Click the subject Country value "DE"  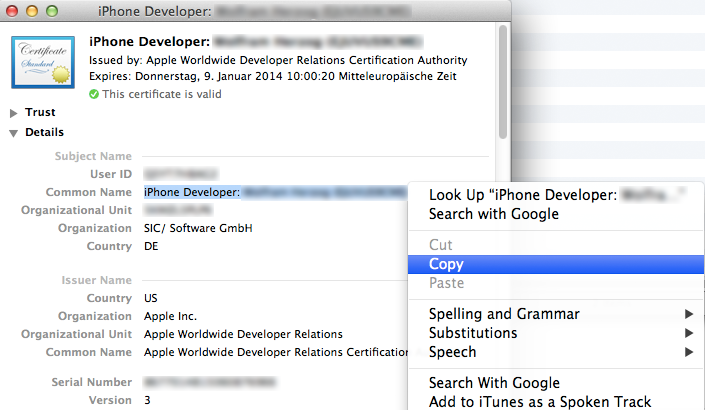point(151,246)
